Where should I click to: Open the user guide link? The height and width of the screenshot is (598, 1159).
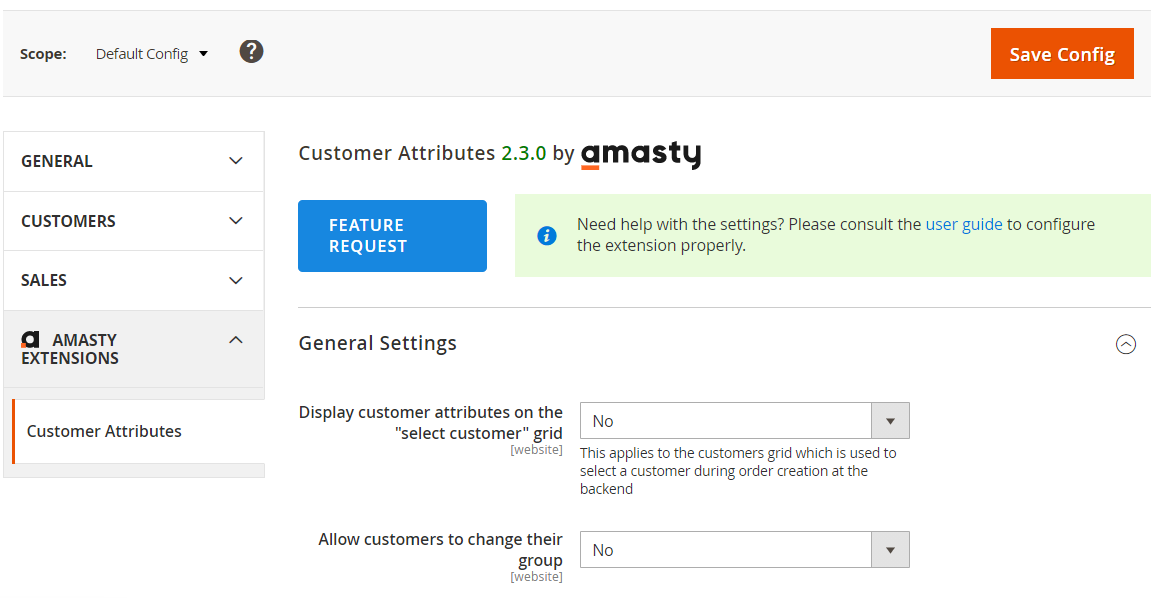[964, 224]
